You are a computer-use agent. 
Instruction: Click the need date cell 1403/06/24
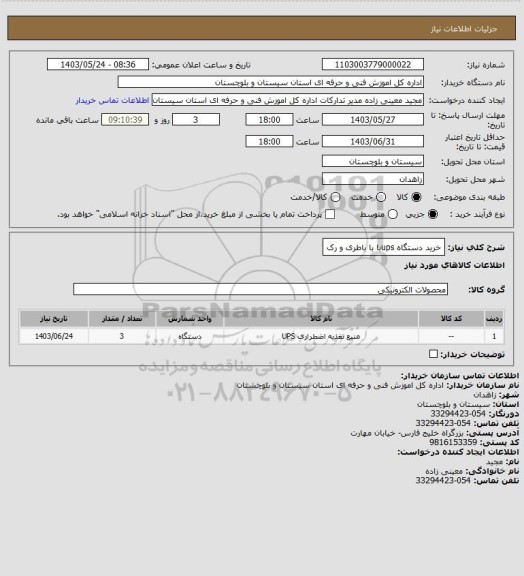(x=54, y=336)
